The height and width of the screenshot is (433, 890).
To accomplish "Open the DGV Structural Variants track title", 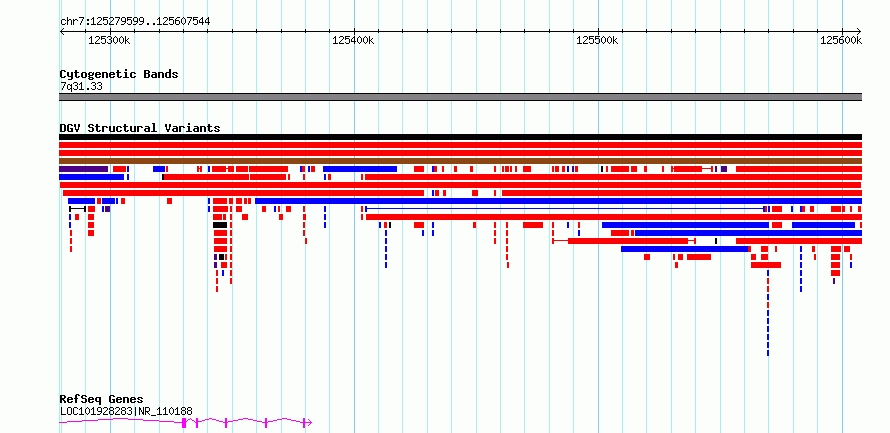I will 140,128.
